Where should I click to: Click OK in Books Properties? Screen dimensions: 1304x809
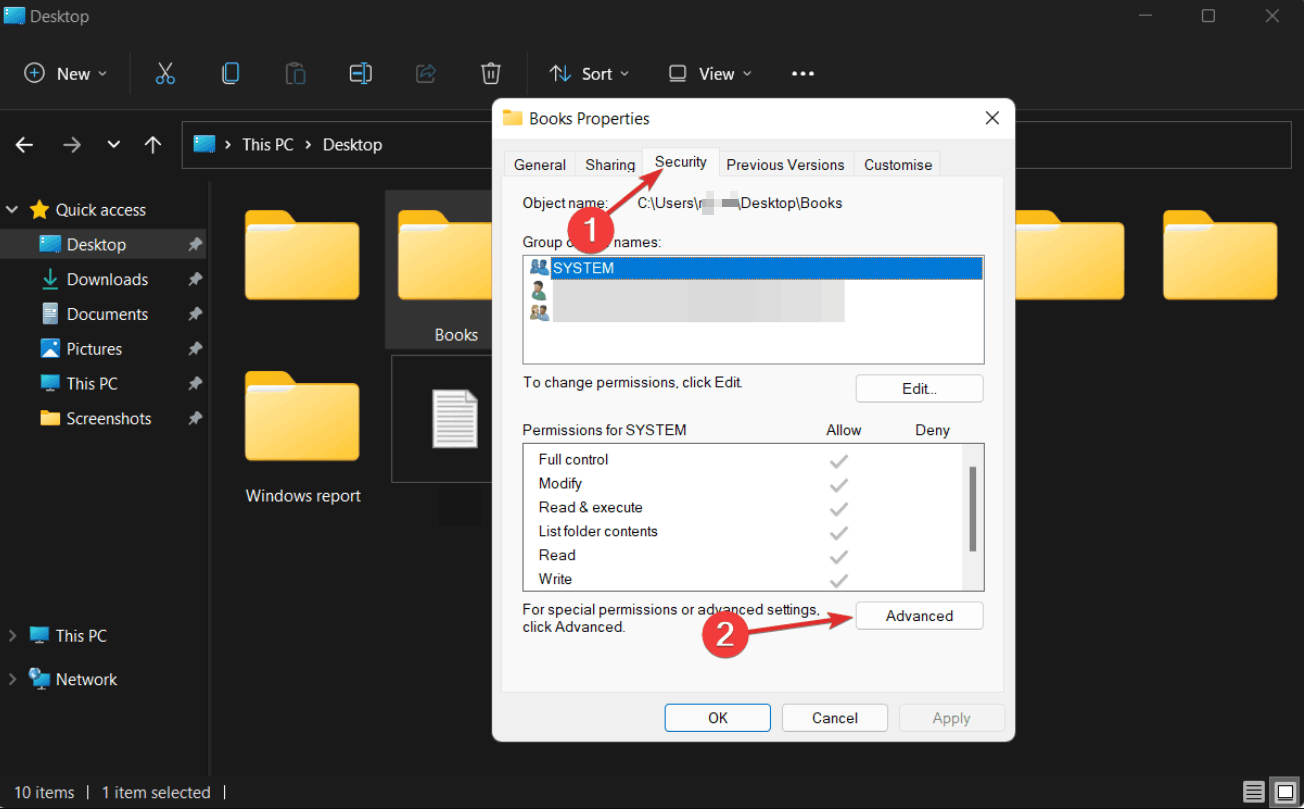(x=718, y=718)
